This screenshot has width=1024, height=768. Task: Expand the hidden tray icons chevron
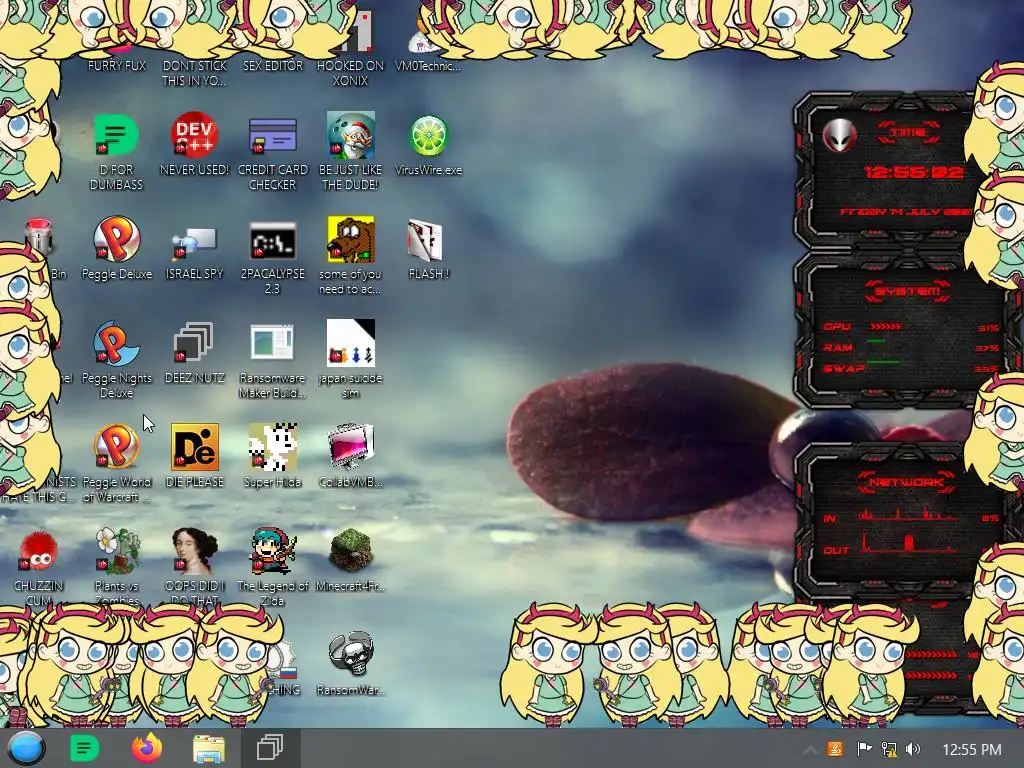point(809,749)
